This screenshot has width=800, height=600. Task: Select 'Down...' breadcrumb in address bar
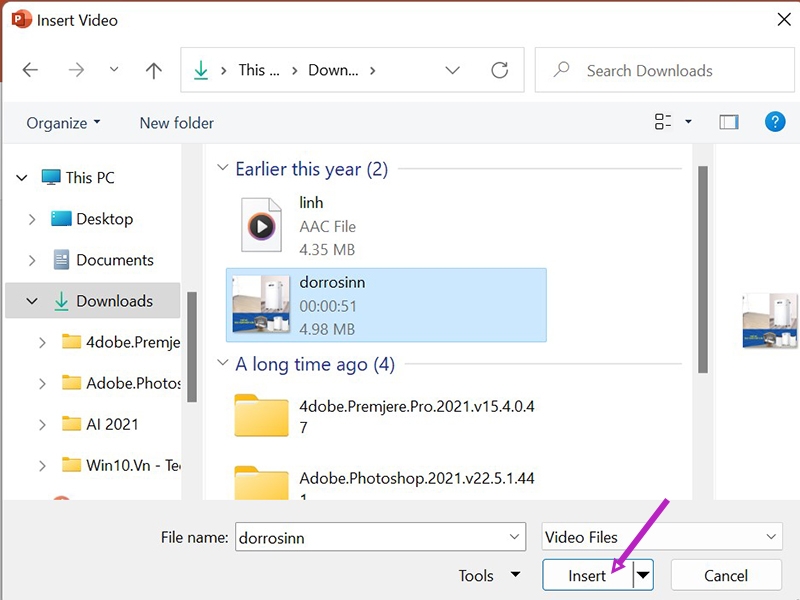pos(333,70)
